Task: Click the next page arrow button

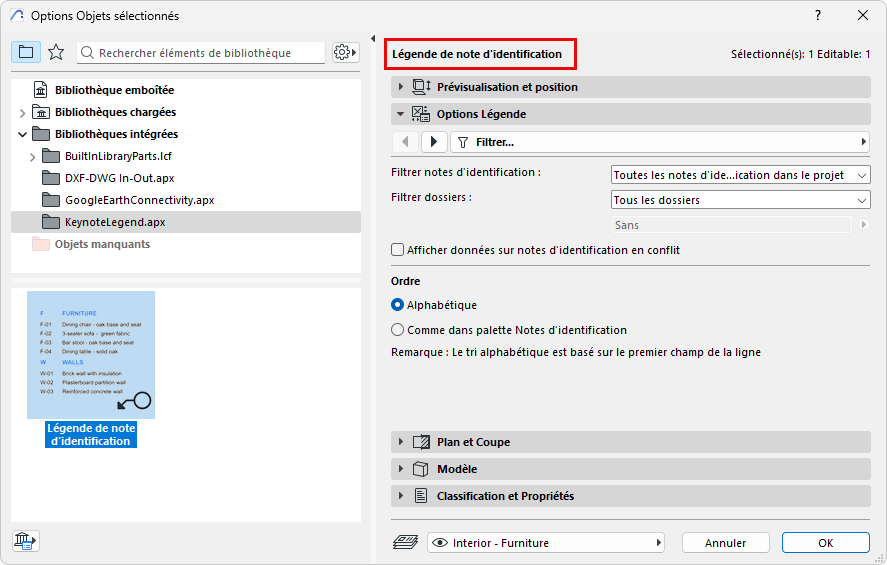Action: click(433, 142)
